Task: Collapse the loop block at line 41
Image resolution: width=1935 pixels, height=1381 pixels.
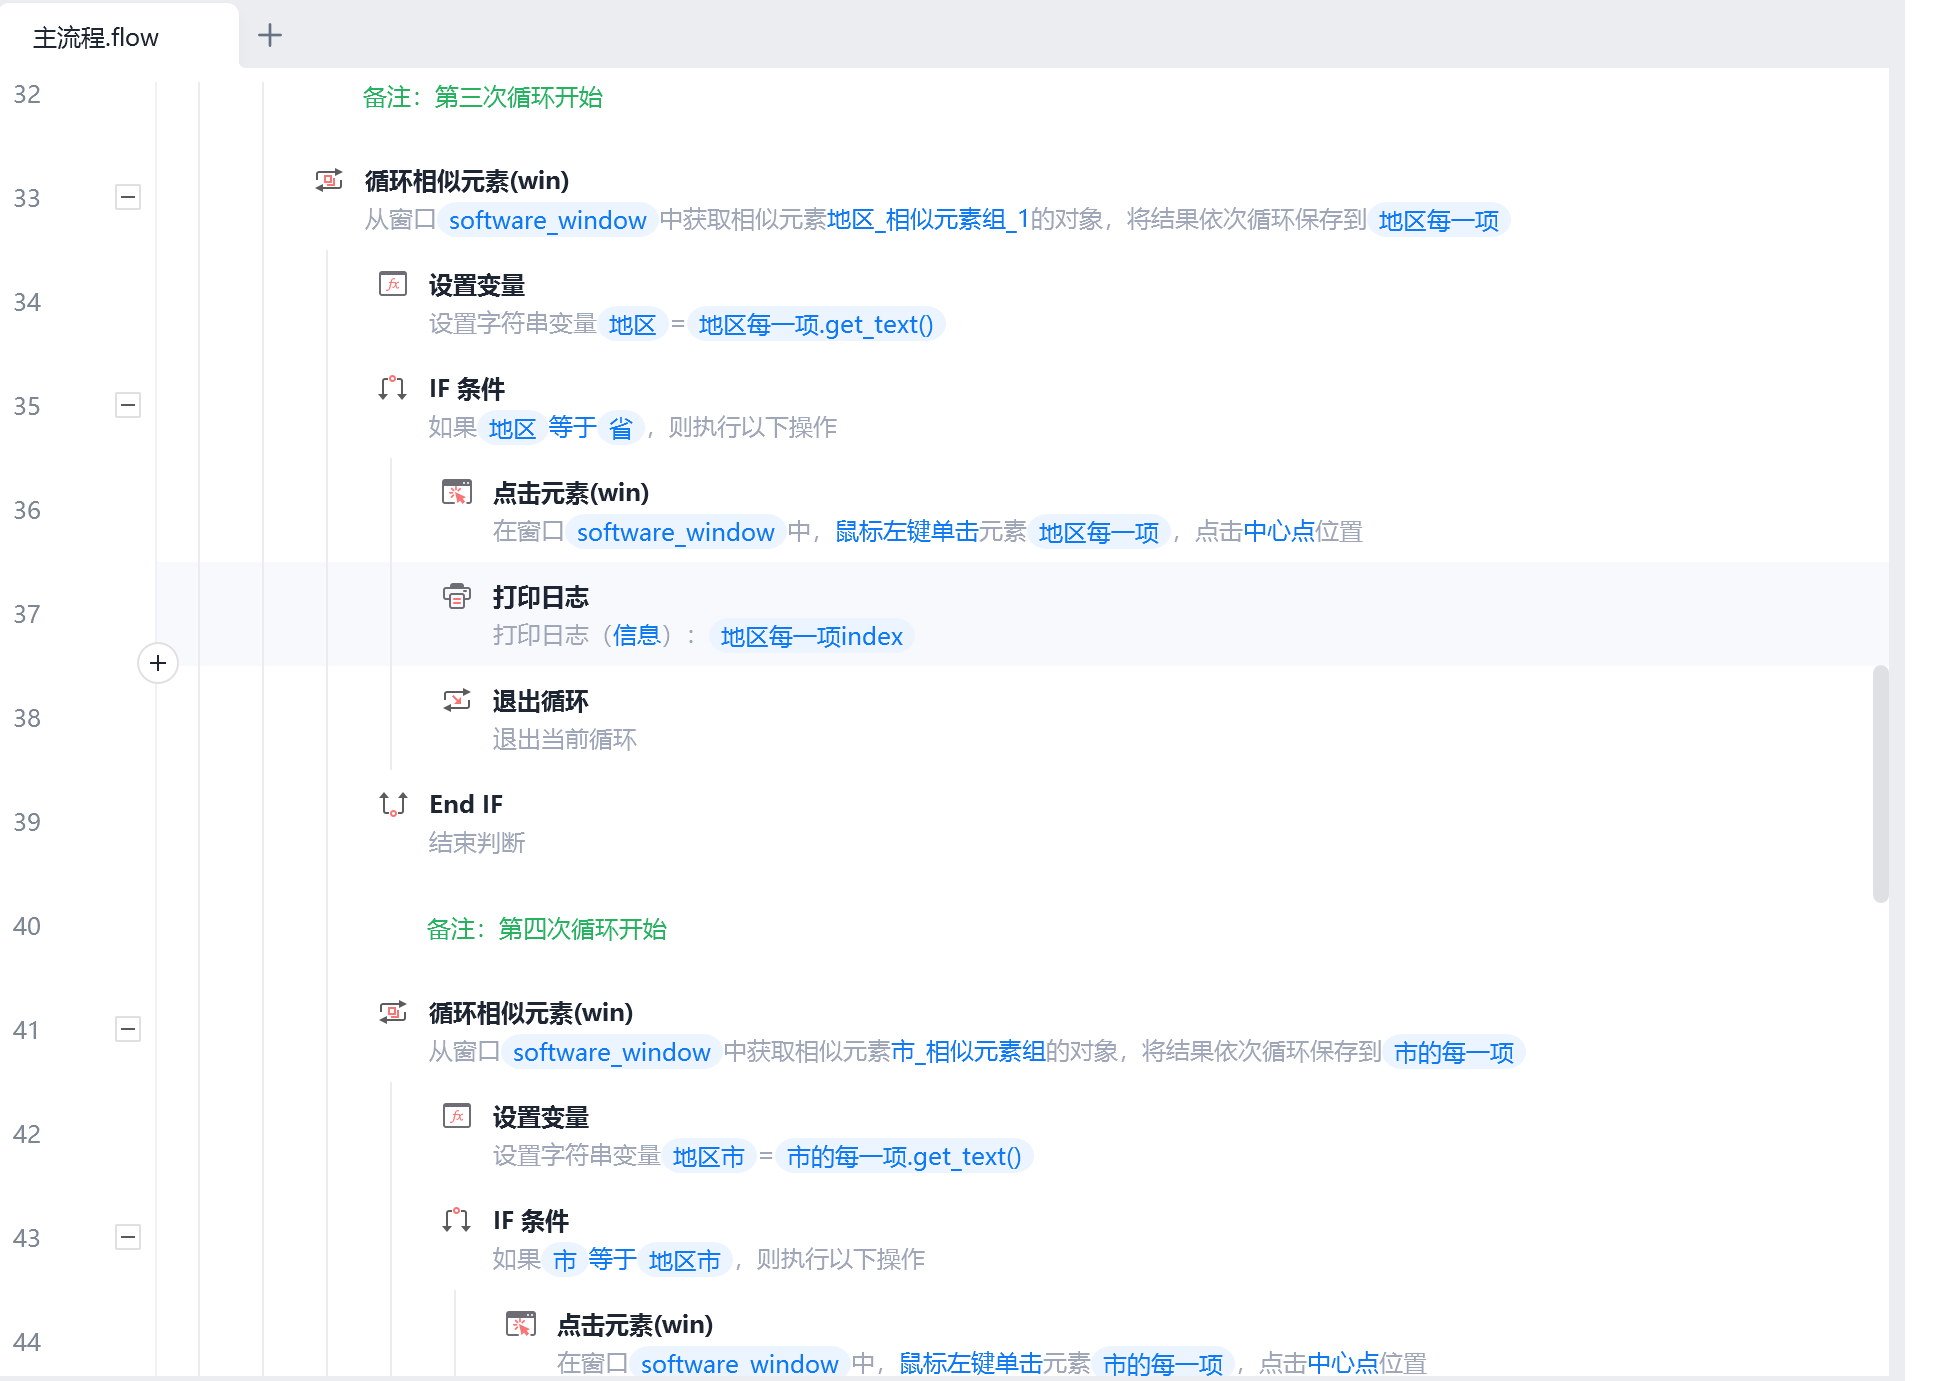Action: tap(128, 1029)
